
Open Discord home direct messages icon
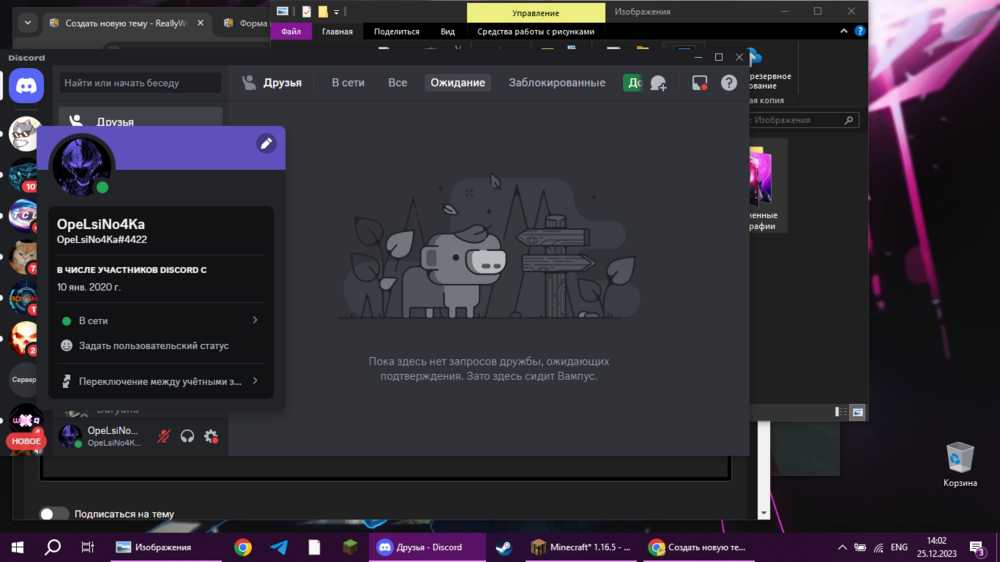(x=26, y=85)
